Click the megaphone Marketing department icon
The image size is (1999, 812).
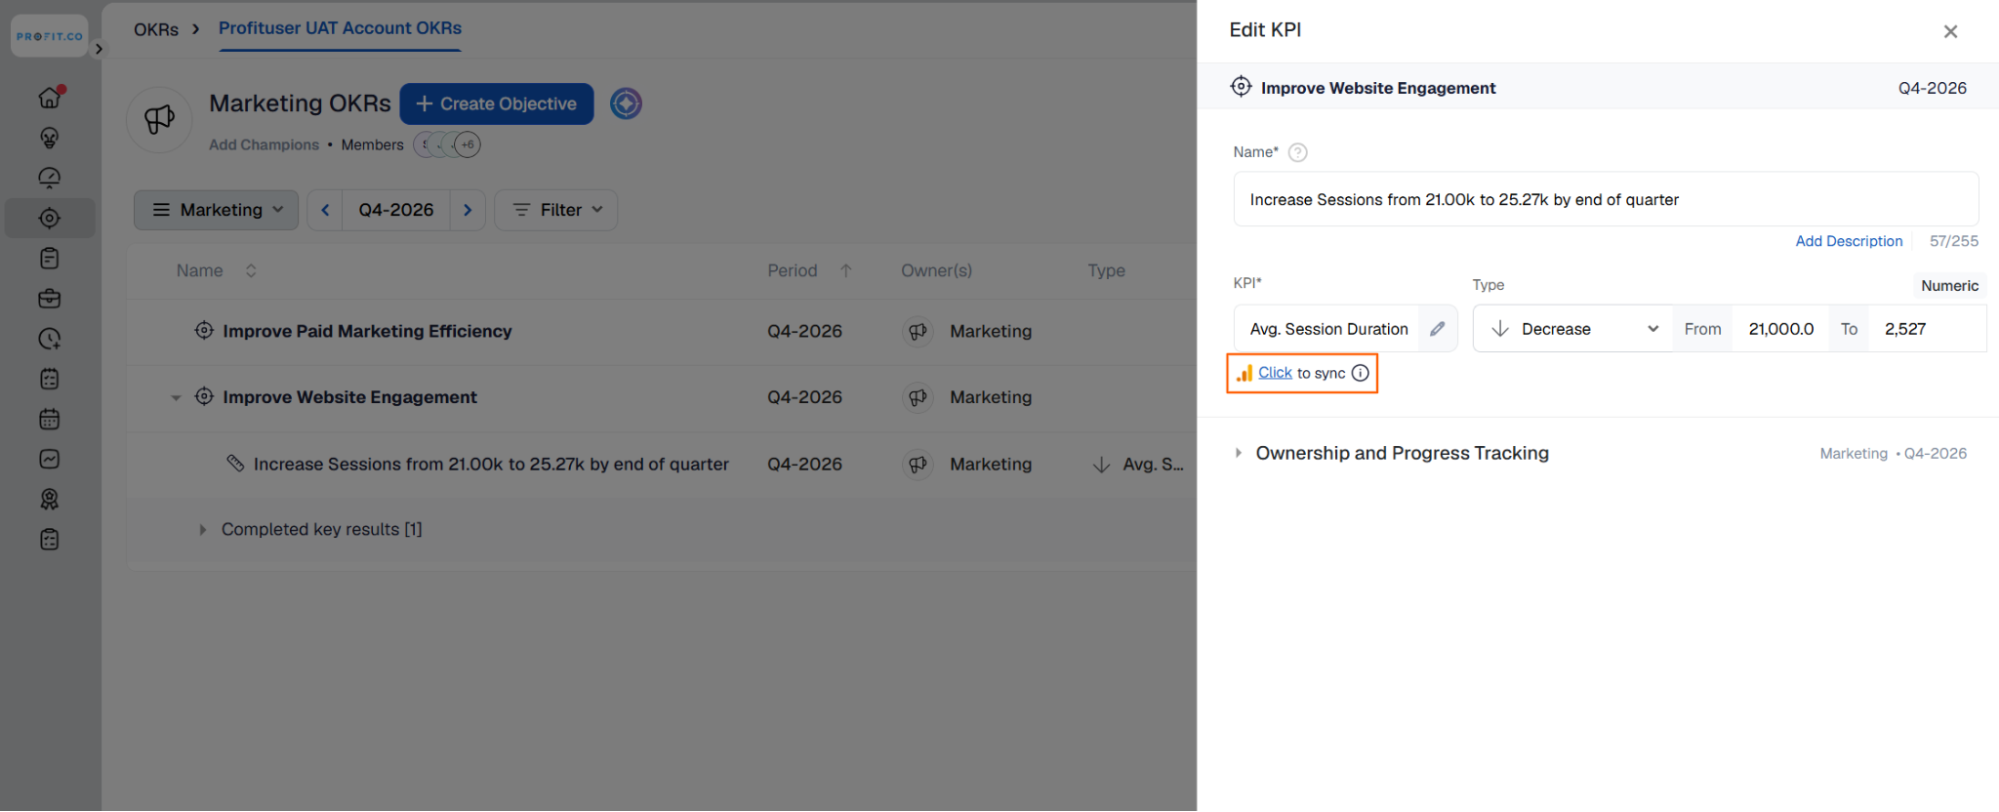click(159, 119)
